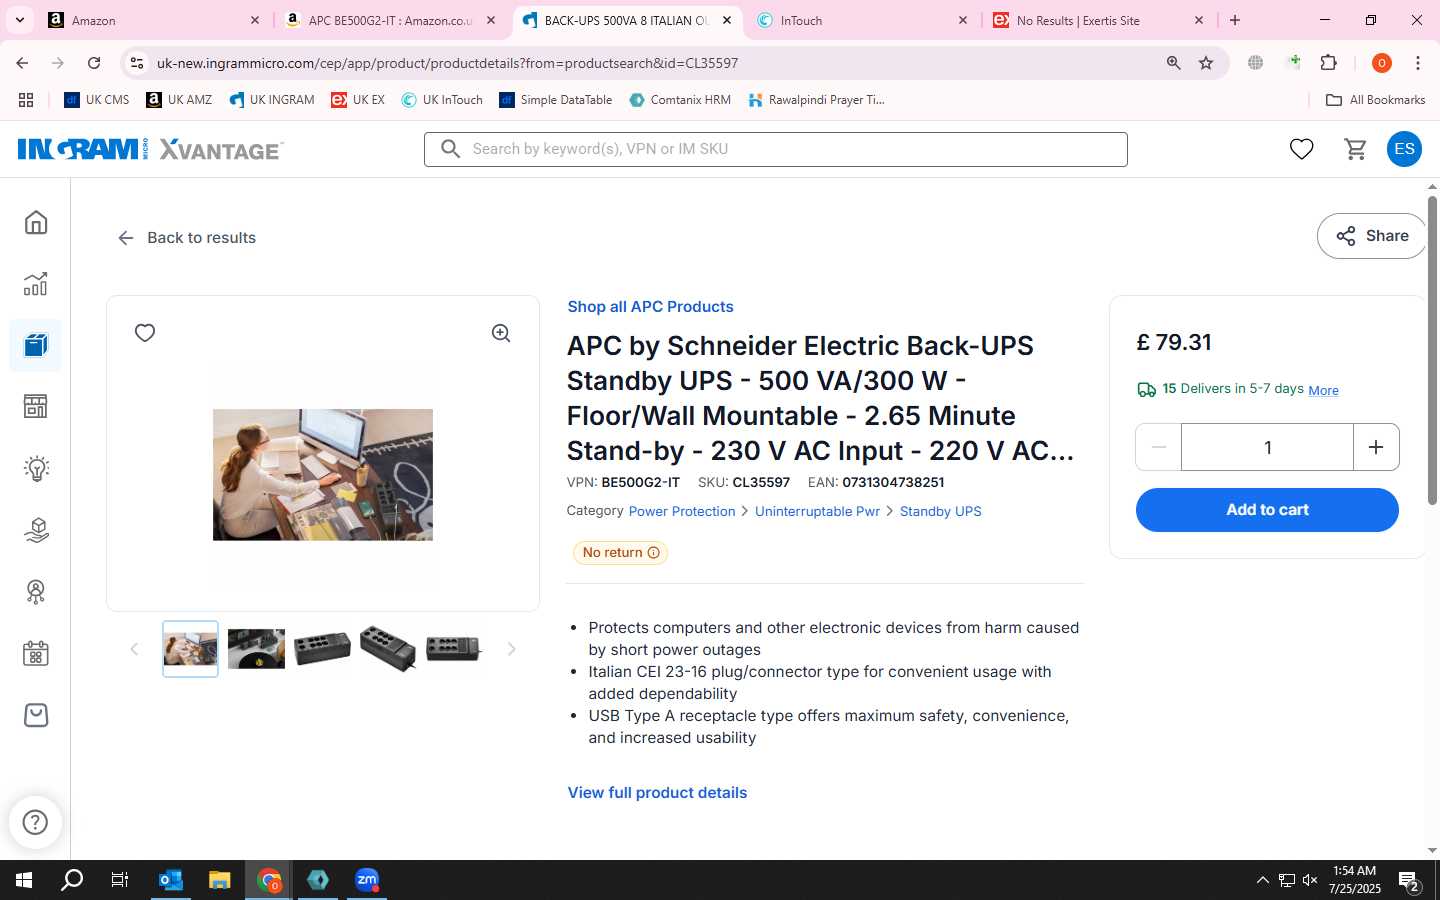Open the UK INGRAM bookmark
Viewport: 1440px width, 900px height.
point(272,100)
